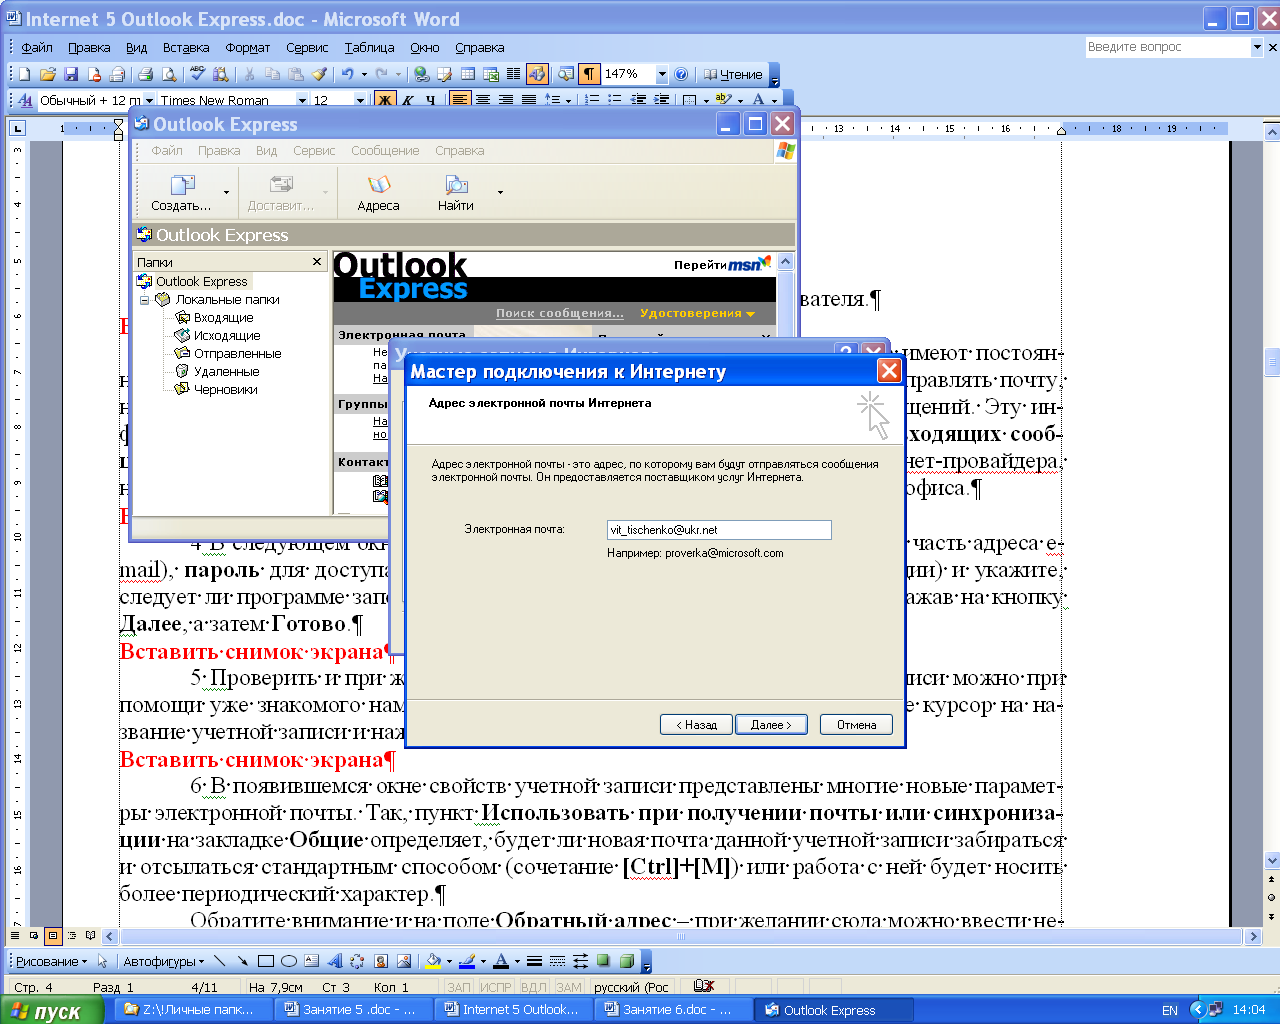Image resolution: width=1280 pixels, height=1024 pixels.
Task: Toggle show paragraph marks button
Action: point(589,74)
